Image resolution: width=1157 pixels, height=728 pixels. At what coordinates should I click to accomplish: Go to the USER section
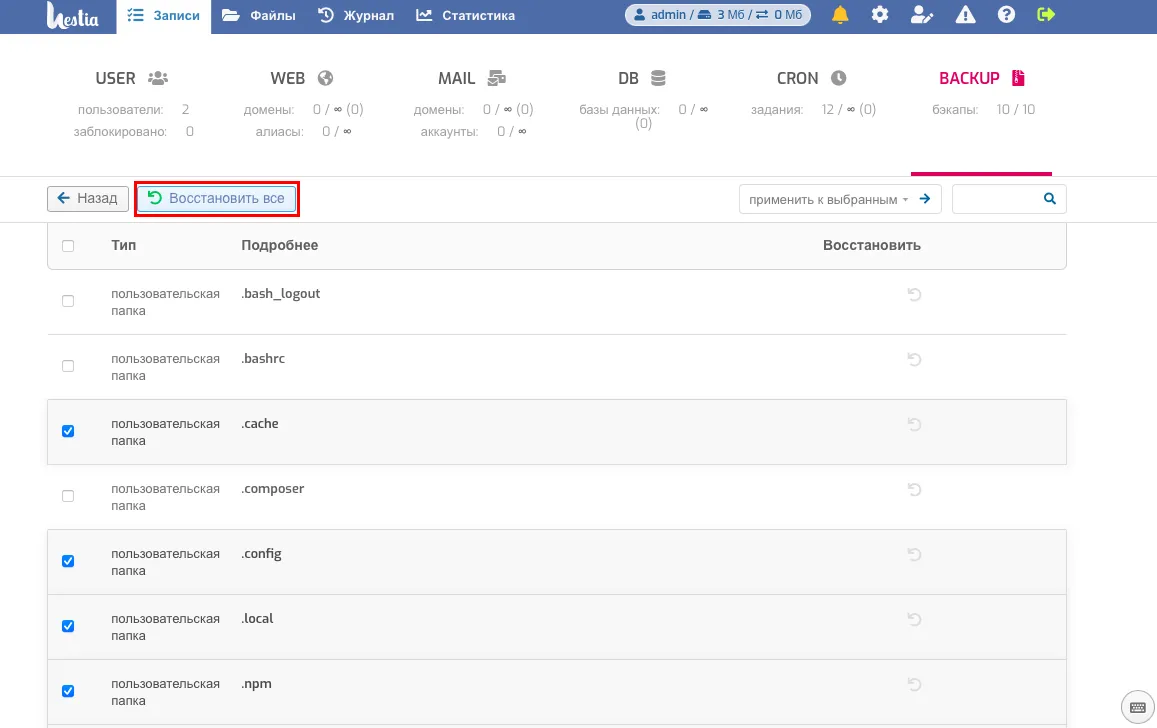click(x=116, y=78)
